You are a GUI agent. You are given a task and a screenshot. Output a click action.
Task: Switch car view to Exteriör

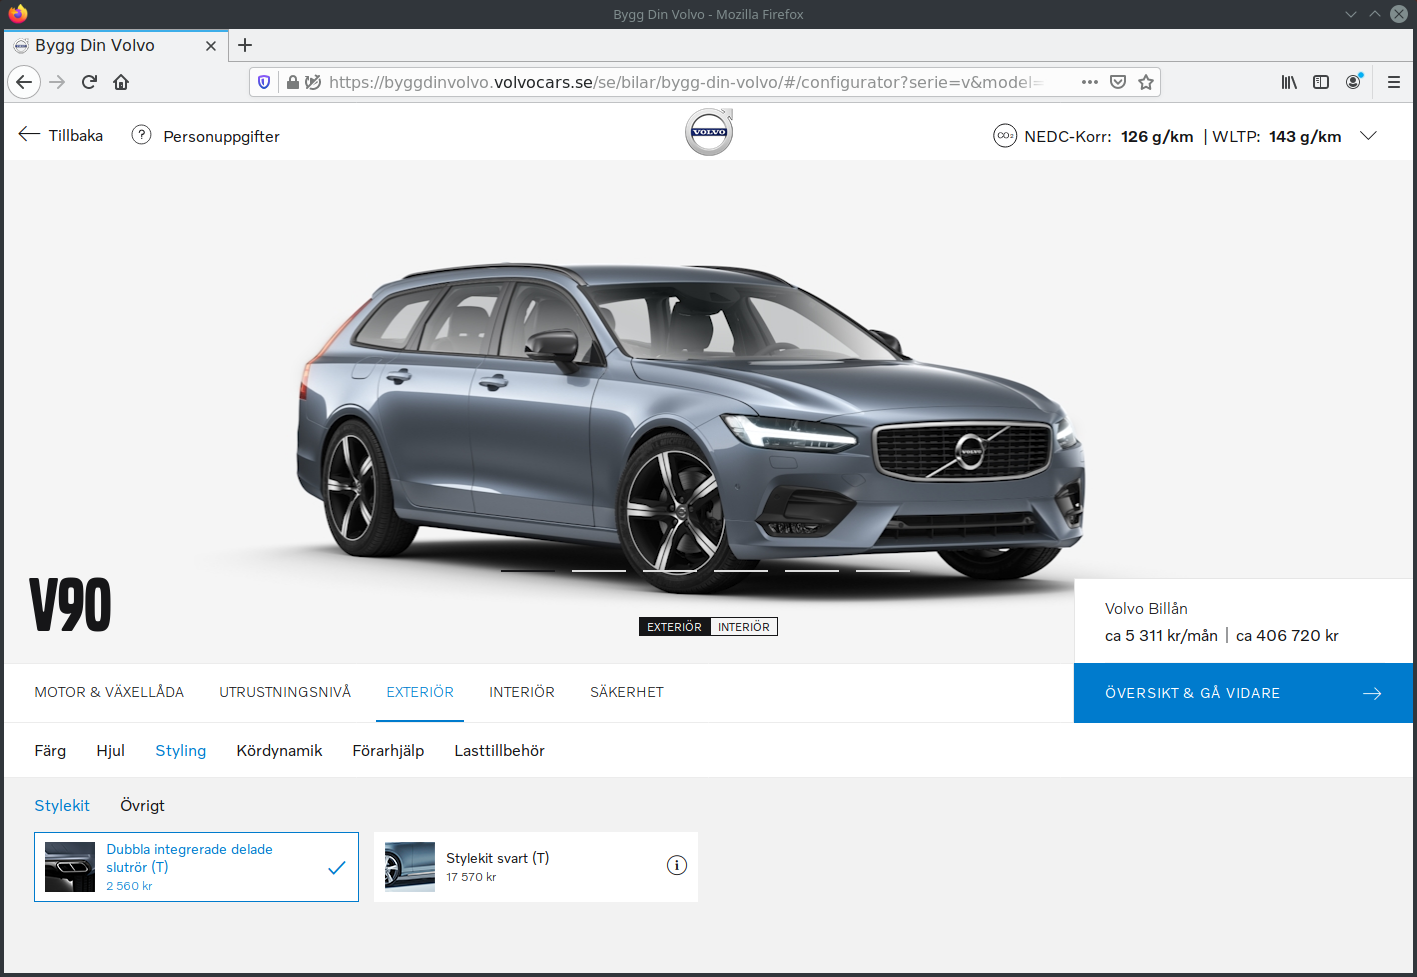point(674,627)
